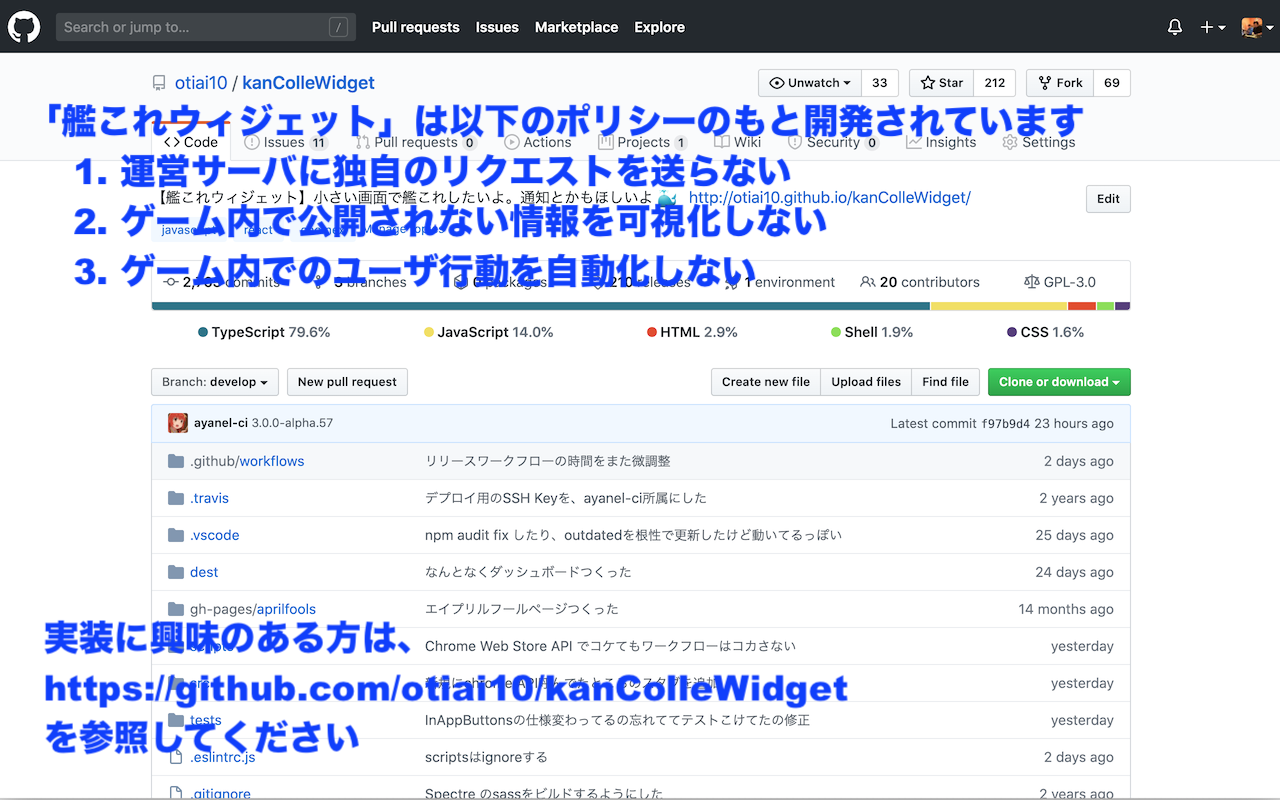Open the .github/workflows folder

247,461
